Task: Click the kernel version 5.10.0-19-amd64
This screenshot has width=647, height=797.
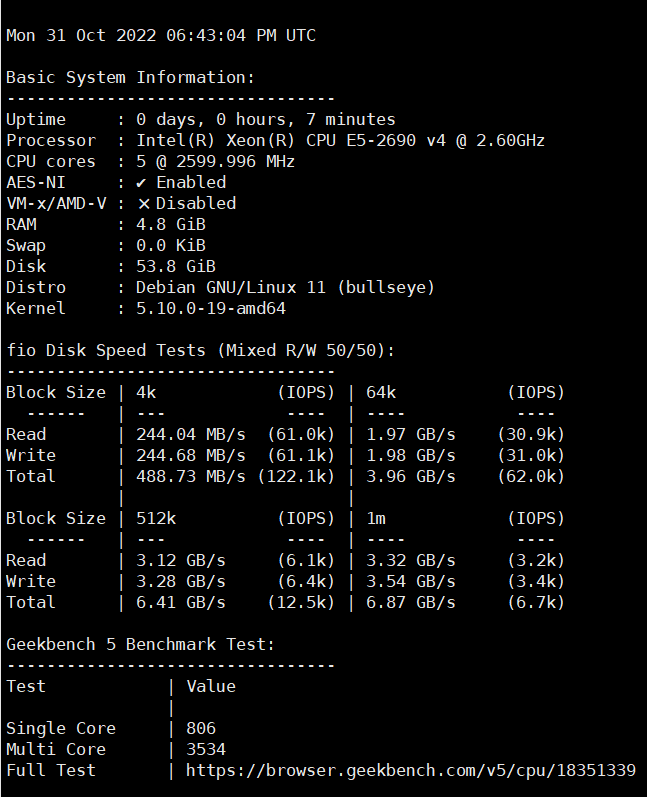Action: pos(211,308)
